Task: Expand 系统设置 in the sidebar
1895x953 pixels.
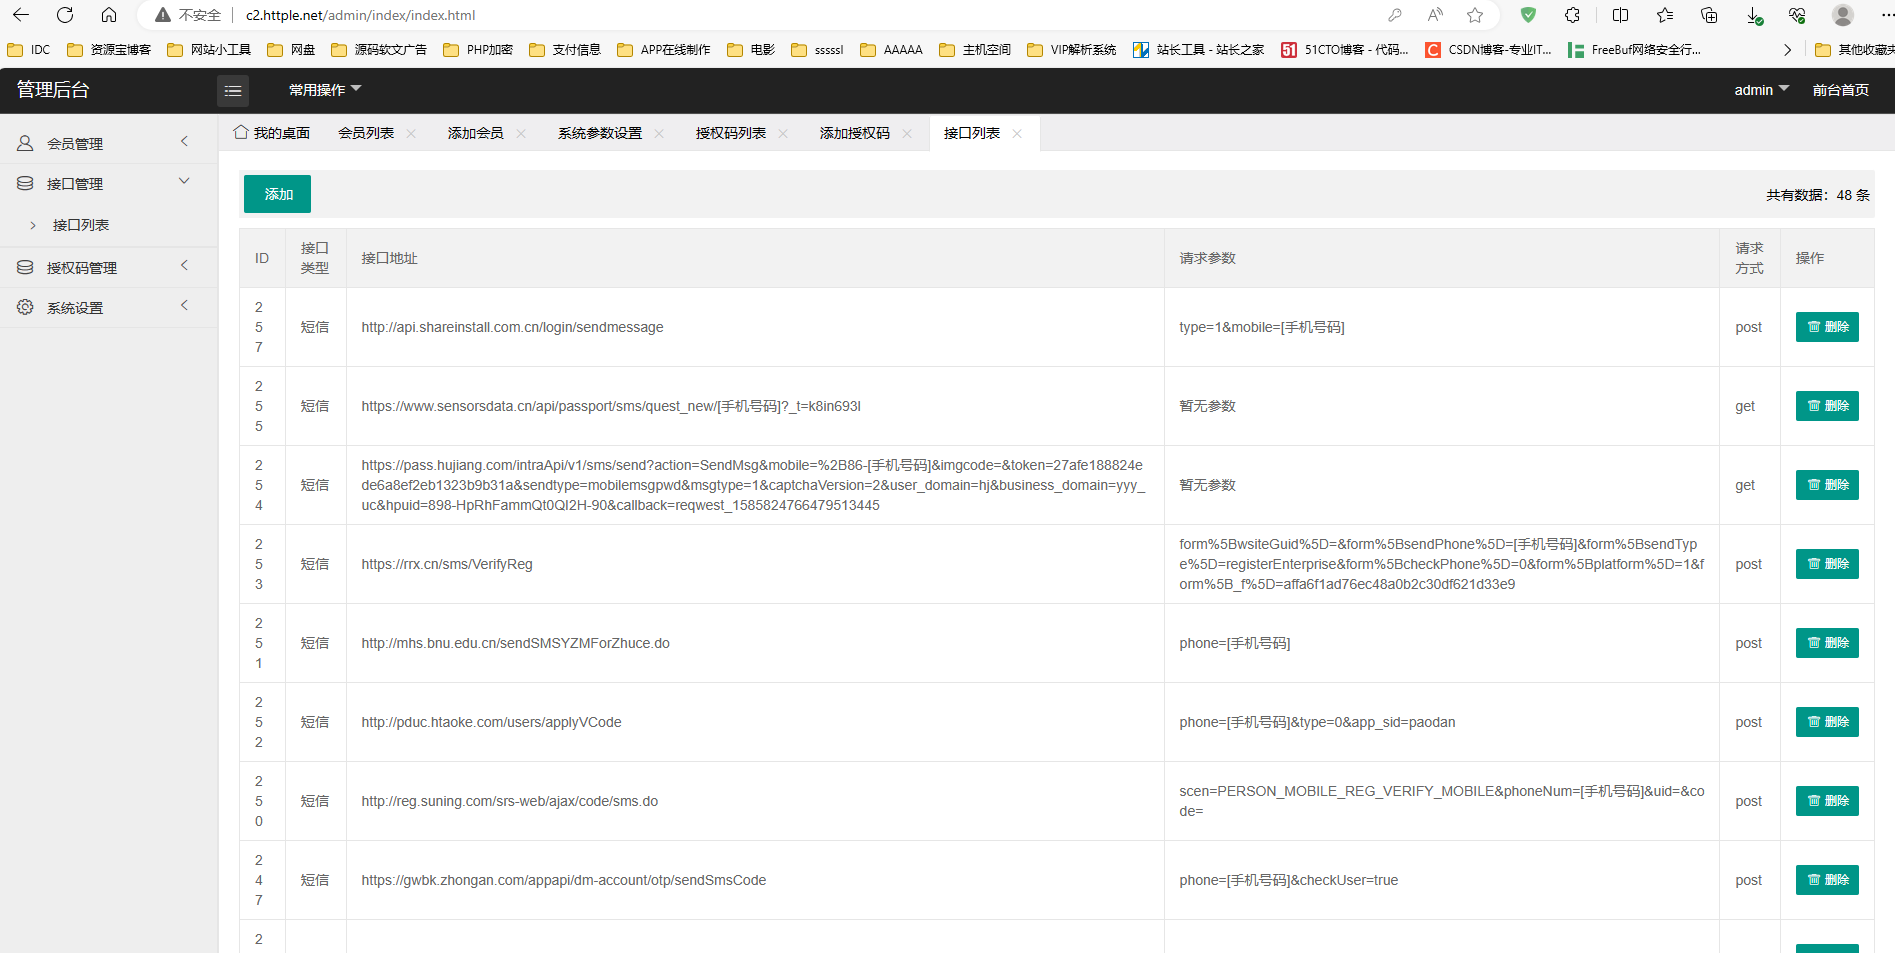Action: (x=109, y=307)
